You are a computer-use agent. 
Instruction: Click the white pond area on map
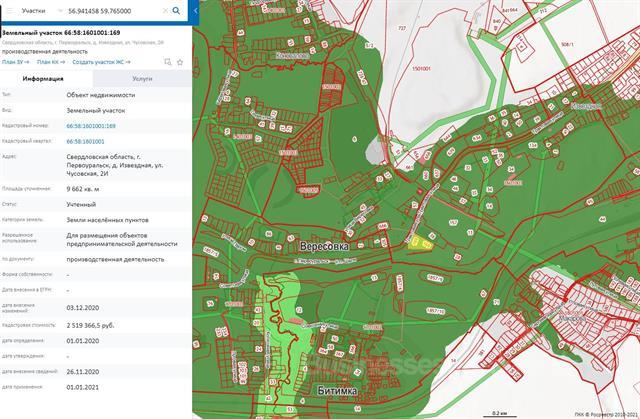pos(375,150)
